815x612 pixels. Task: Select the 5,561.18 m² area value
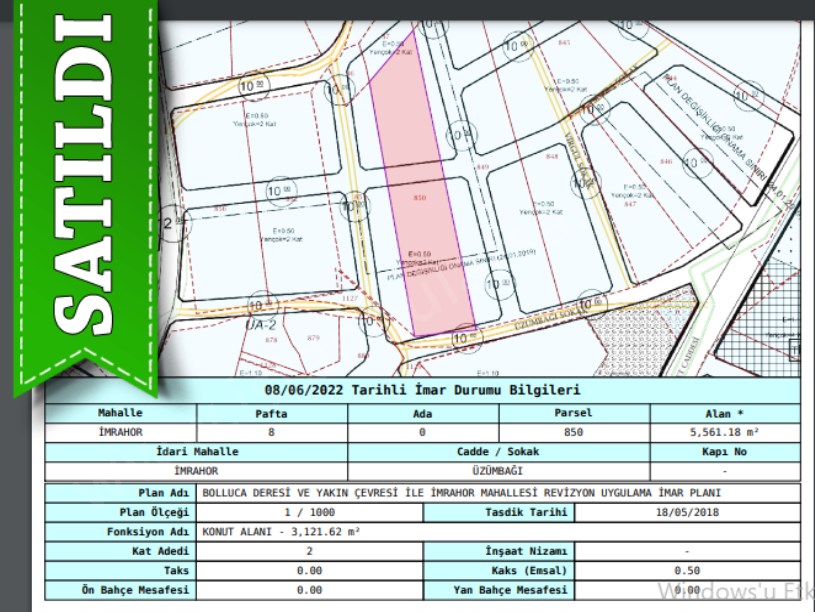pos(724,432)
